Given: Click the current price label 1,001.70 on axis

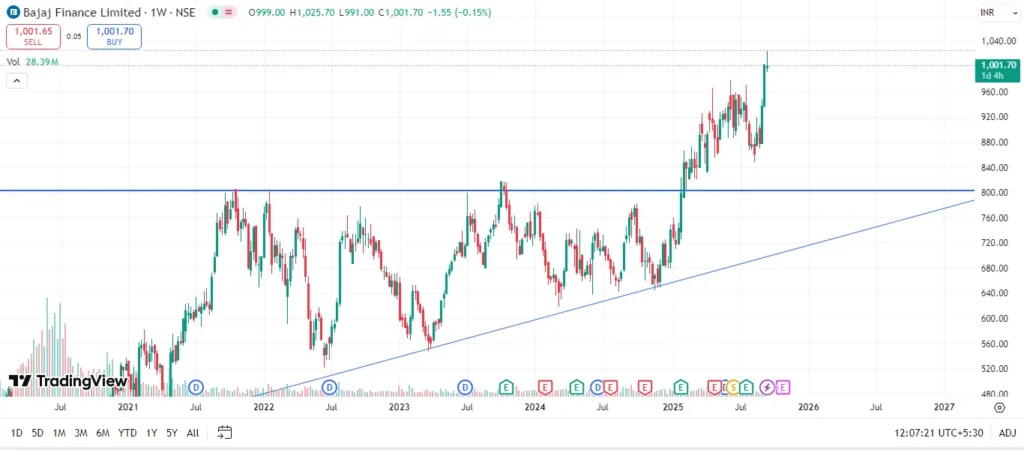Looking at the screenshot, I should 996,65.
